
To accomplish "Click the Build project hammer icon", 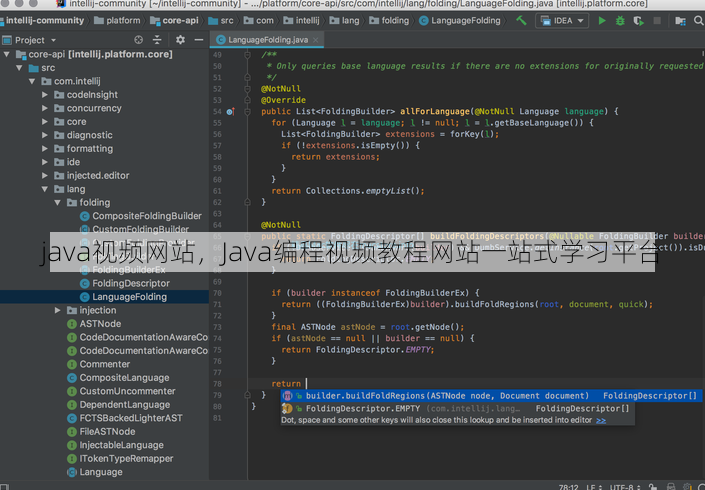I will click(x=521, y=21).
